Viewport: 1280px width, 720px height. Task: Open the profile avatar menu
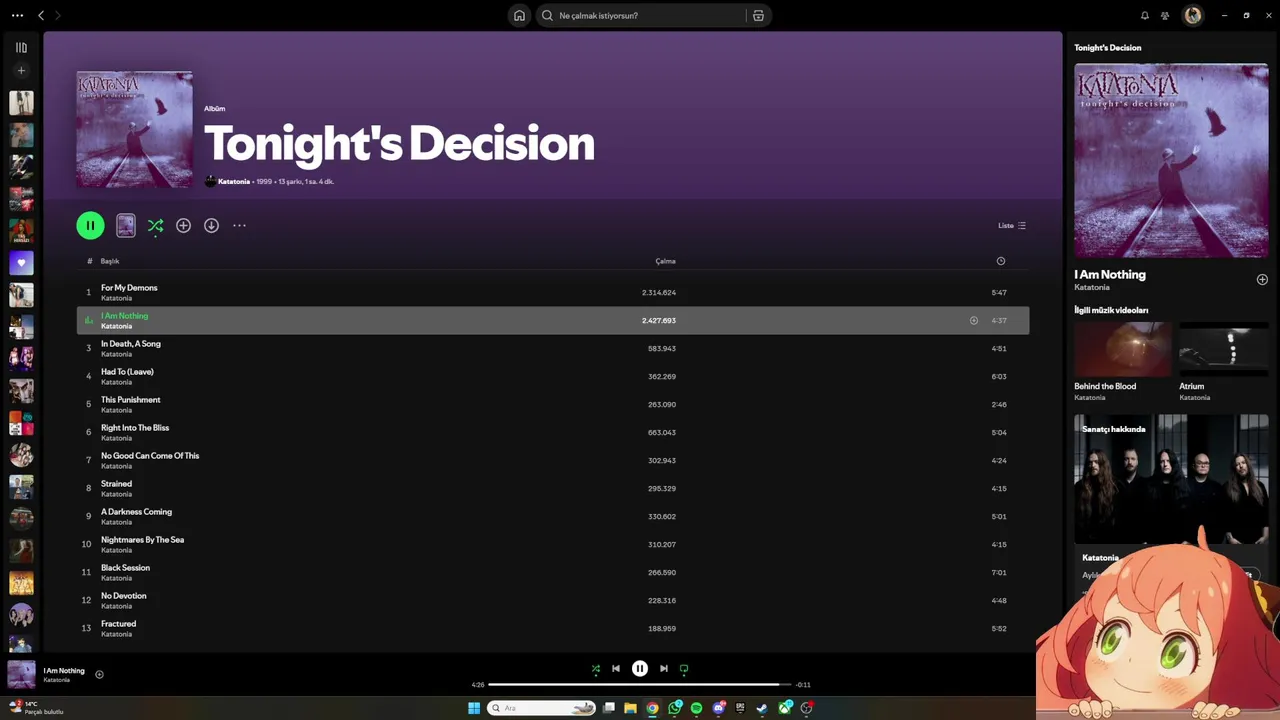(x=1193, y=15)
